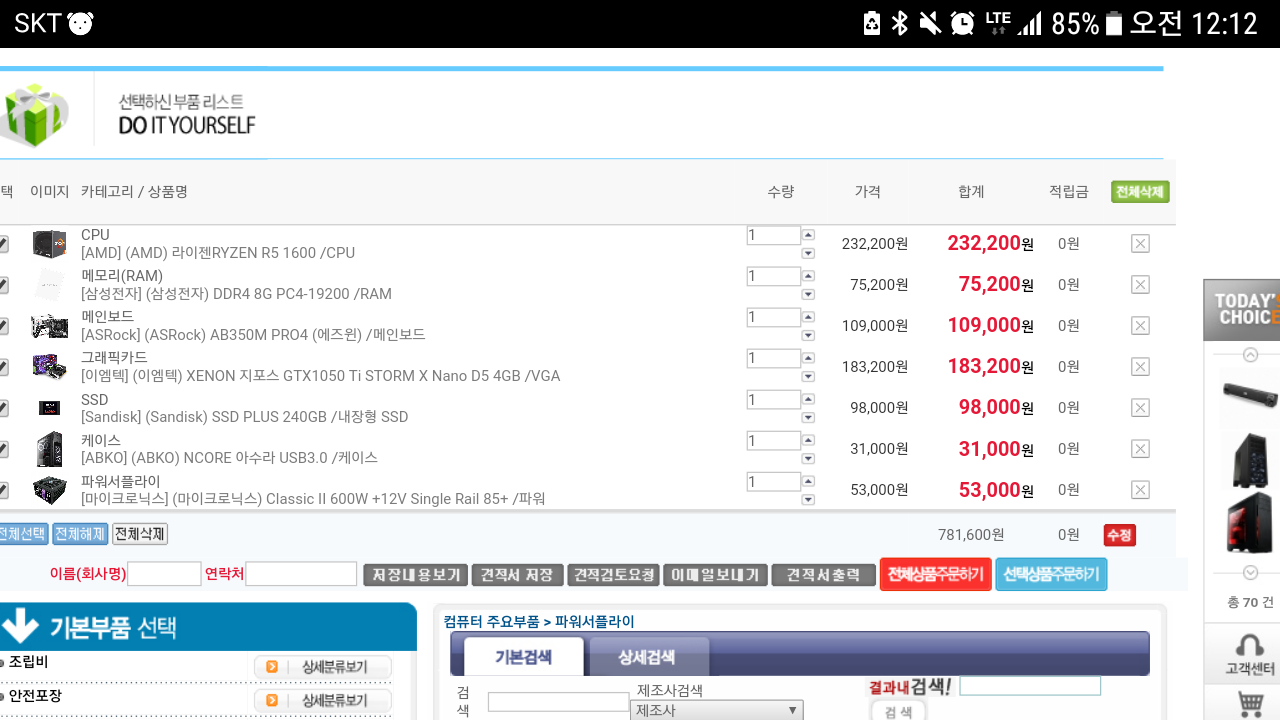Click the 전체선택 button
Image resolution: width=1280 pixels, height=720 pixels.
(22, 534)
